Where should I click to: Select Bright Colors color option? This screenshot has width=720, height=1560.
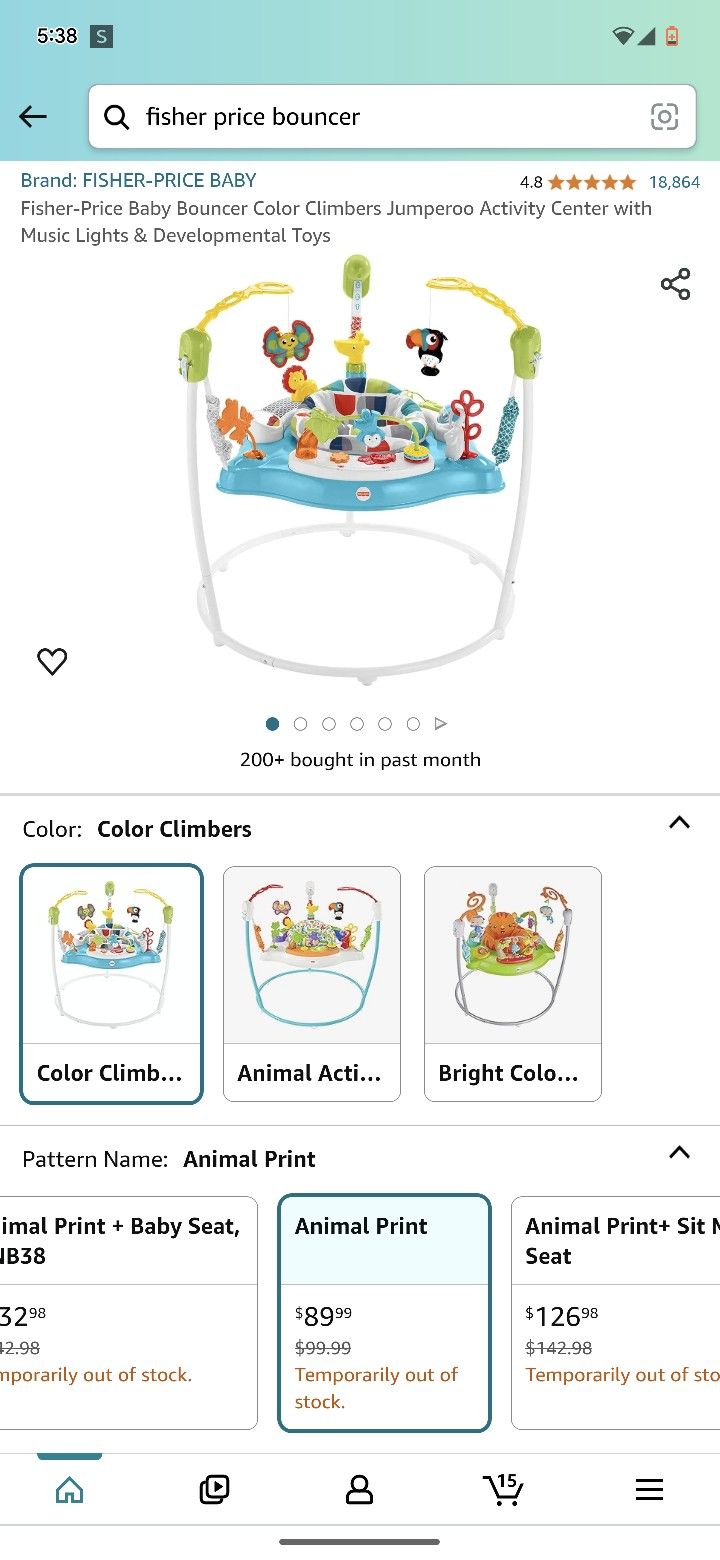[513, 983]
